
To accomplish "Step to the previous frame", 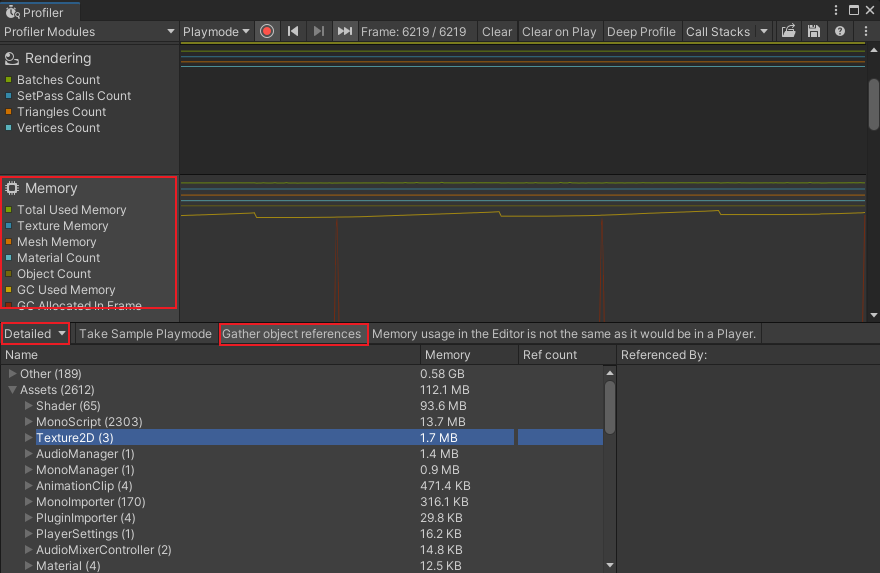I will 293,32.
